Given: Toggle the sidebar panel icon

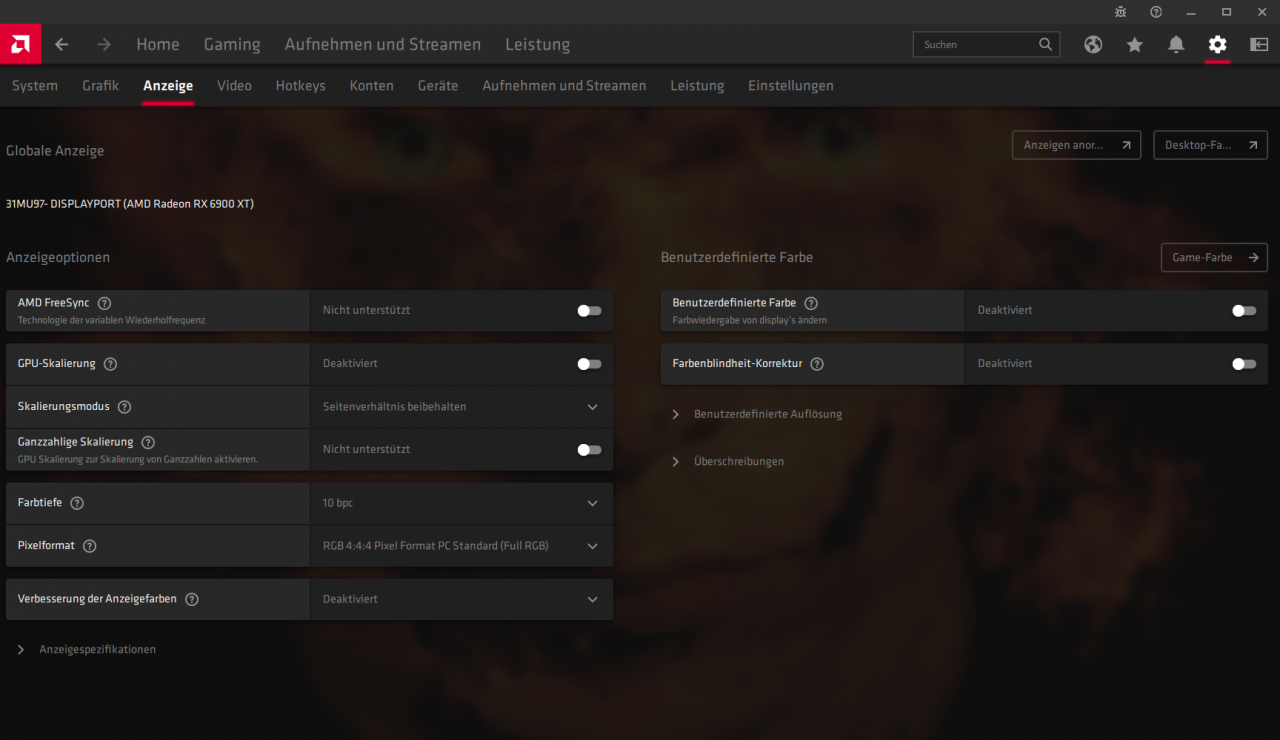Looking at the screenshot, I should tap(1259, 44).
